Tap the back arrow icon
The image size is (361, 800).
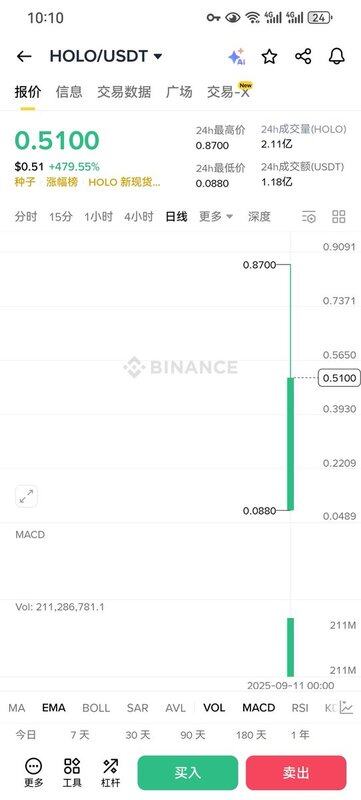pos(24,56)
